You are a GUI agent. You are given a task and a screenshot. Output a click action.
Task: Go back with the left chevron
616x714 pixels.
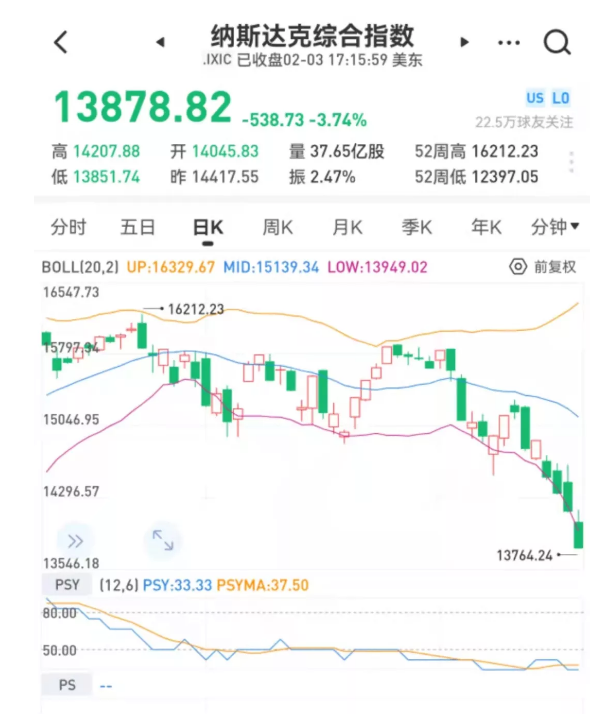[x=61, y=42]
